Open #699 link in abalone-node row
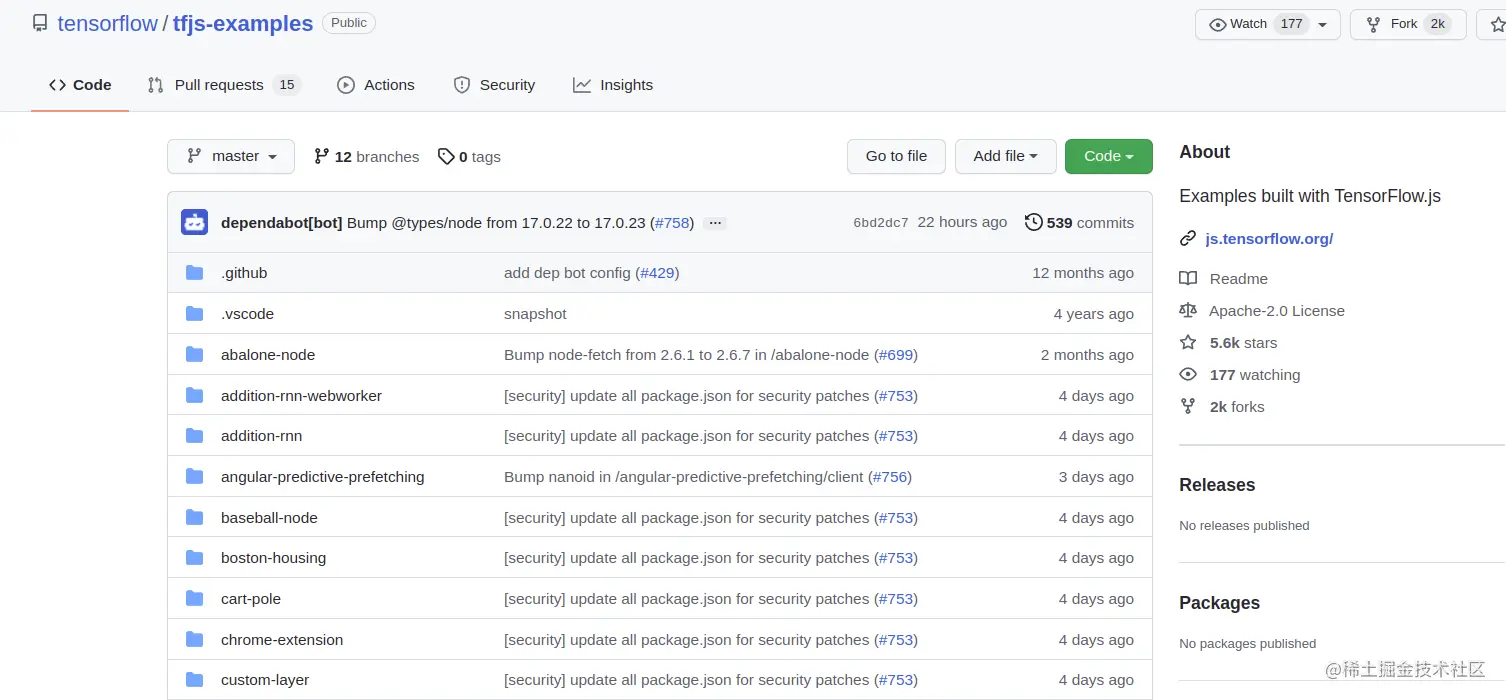 click(x=896, y=355)
